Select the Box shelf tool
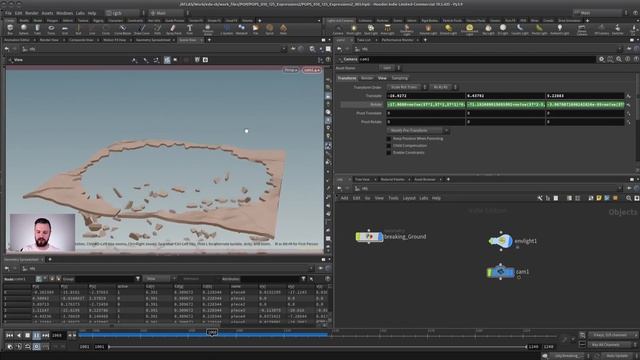This screenshot has width=640, height=360. tap(10, 29)
